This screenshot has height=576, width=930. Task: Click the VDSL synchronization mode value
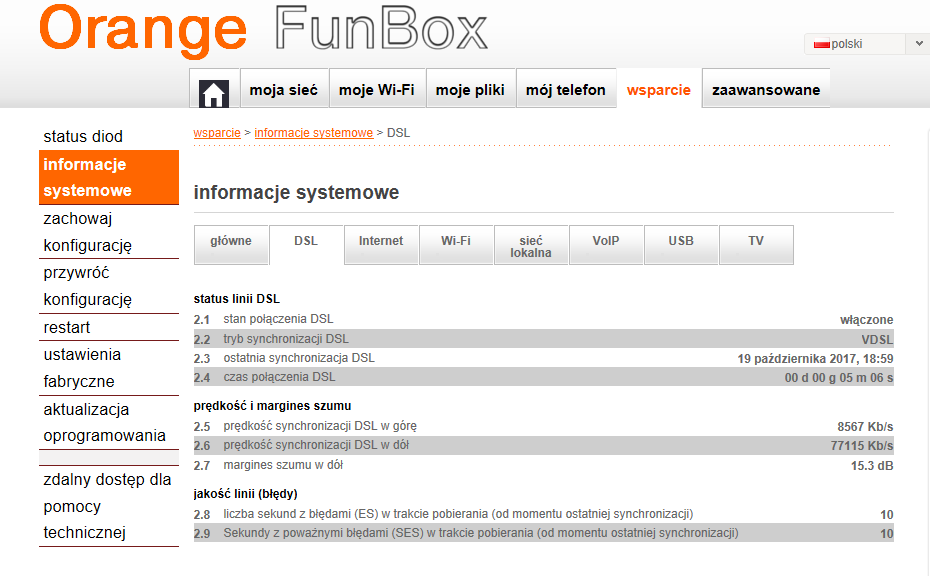click(877, 339)
